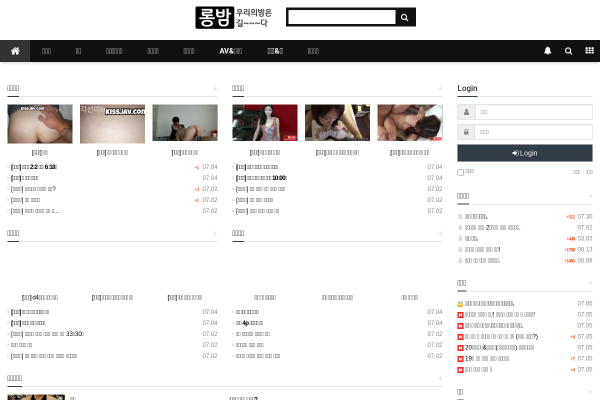Focus the username input in Login panel
This screenshot has height=400, width=600.
tap(533, 112)
